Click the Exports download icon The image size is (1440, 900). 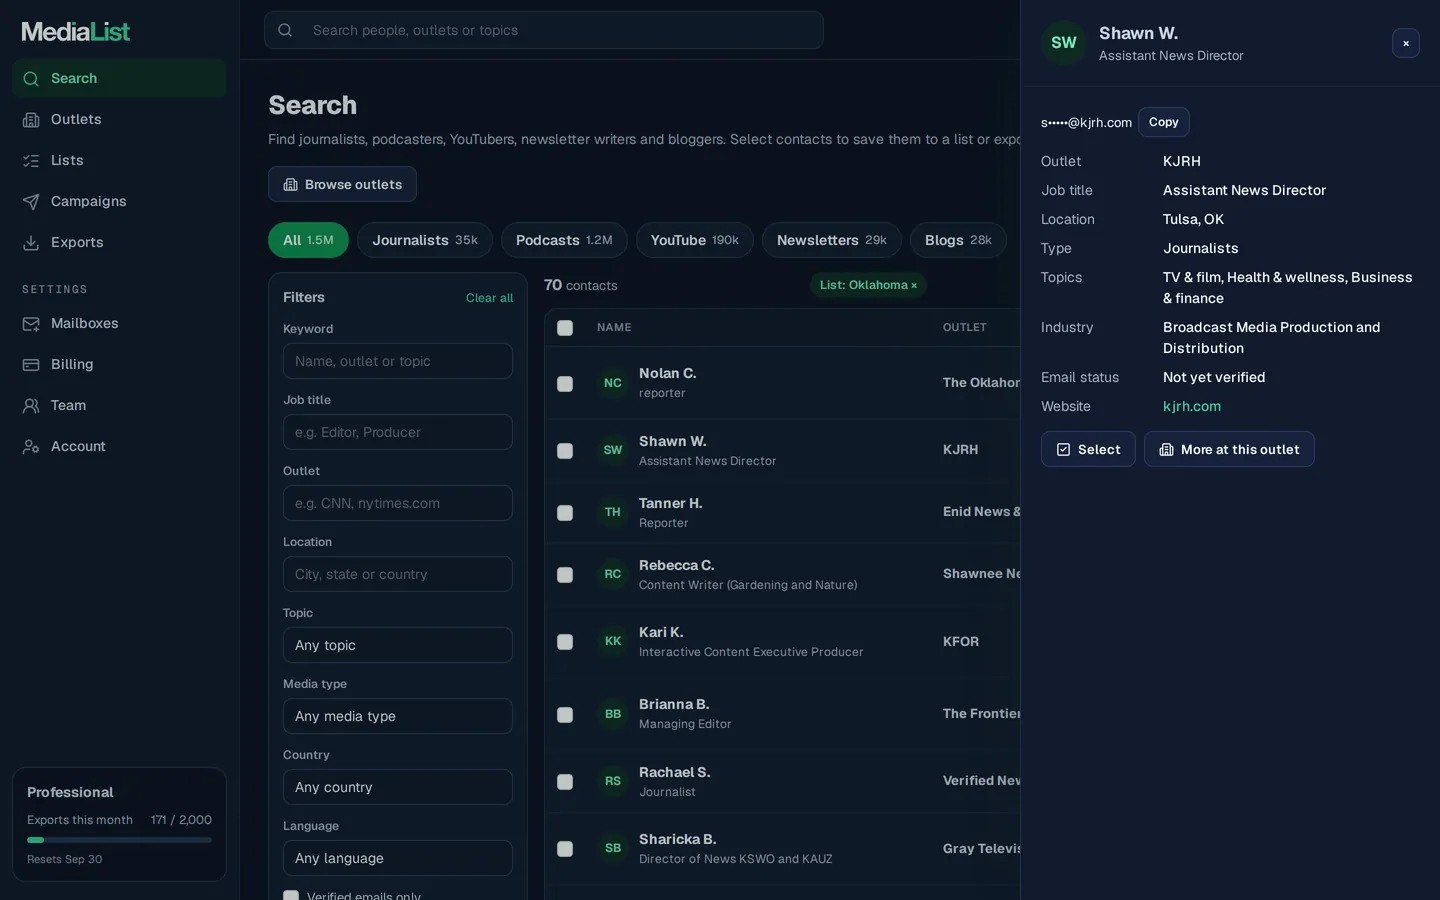click(31, 243)
